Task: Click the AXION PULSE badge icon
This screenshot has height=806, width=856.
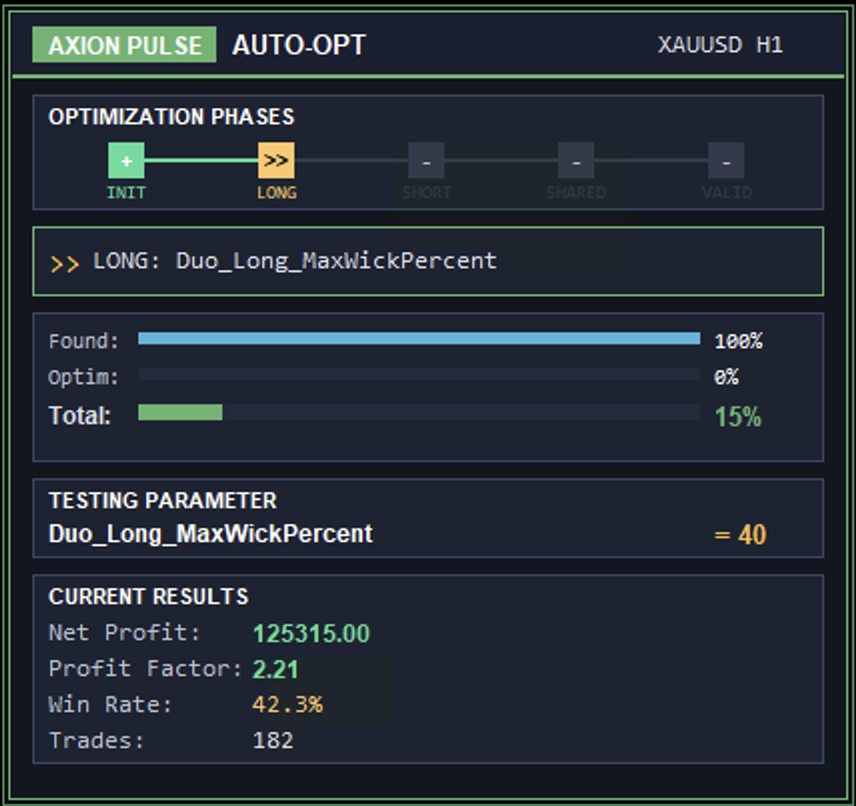Action: 123,44
